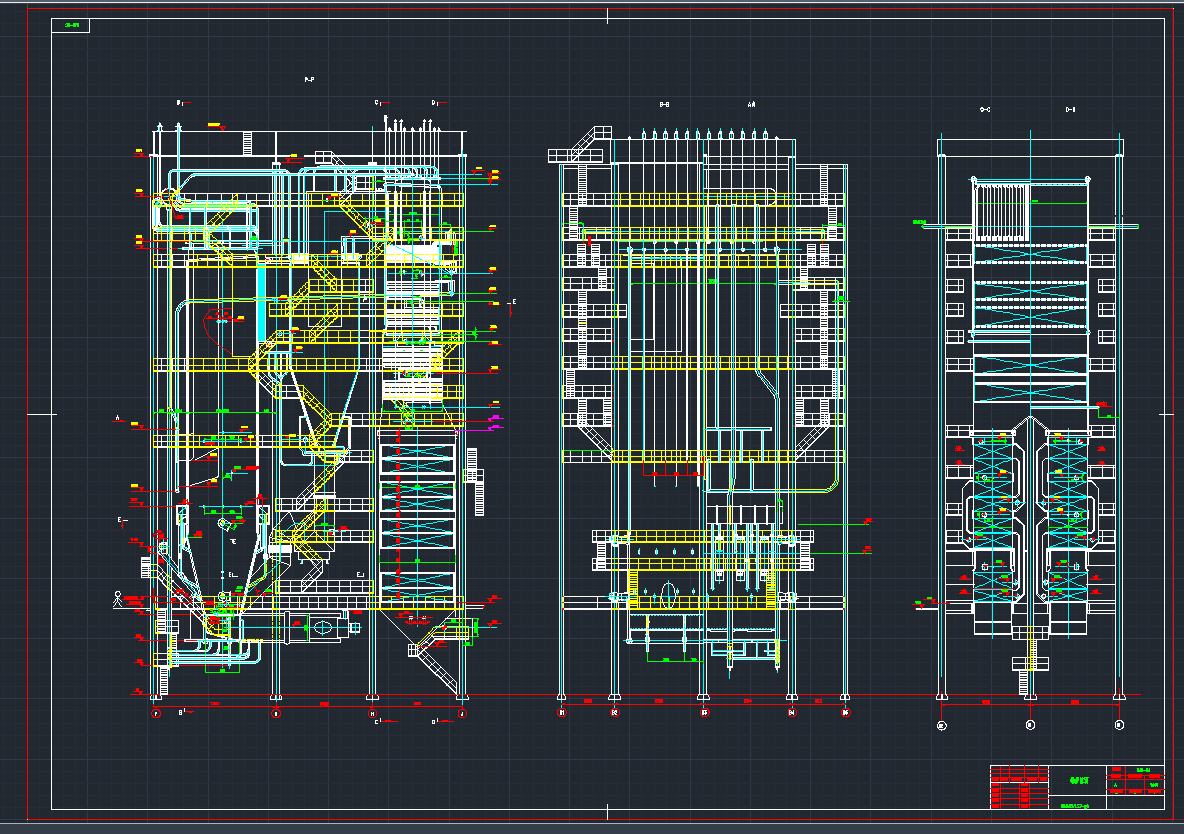Click section mark A left of left elevation
1184x834 pixels.
(x=118, y=416)
